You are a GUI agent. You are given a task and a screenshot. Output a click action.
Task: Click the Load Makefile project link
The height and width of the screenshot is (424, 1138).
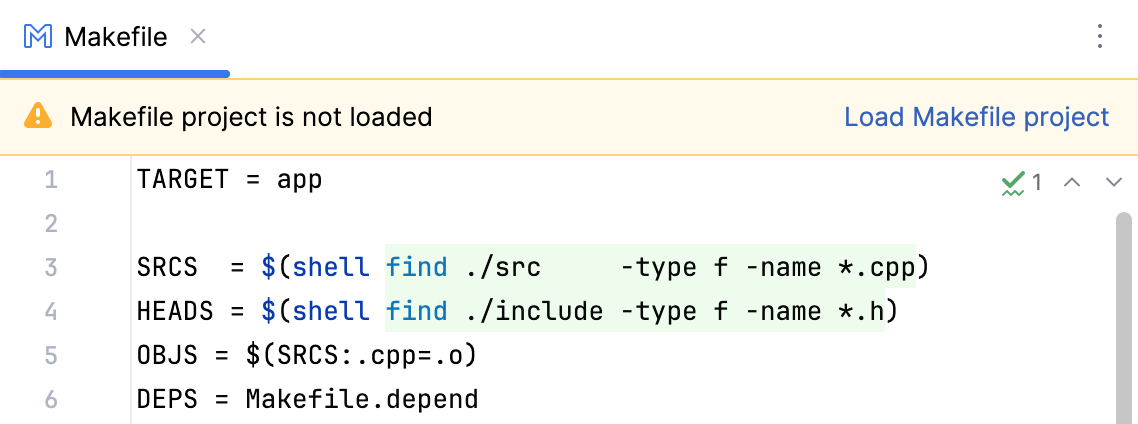tap(976, 117)
